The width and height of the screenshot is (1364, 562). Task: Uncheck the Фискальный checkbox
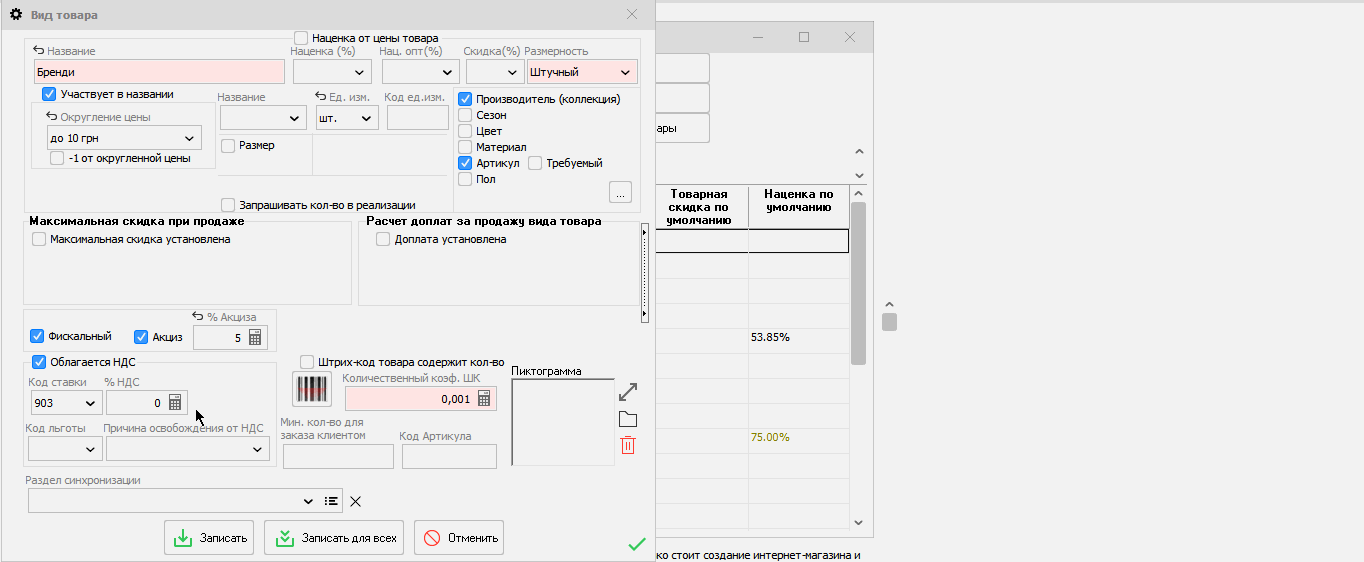click(38, 336)
